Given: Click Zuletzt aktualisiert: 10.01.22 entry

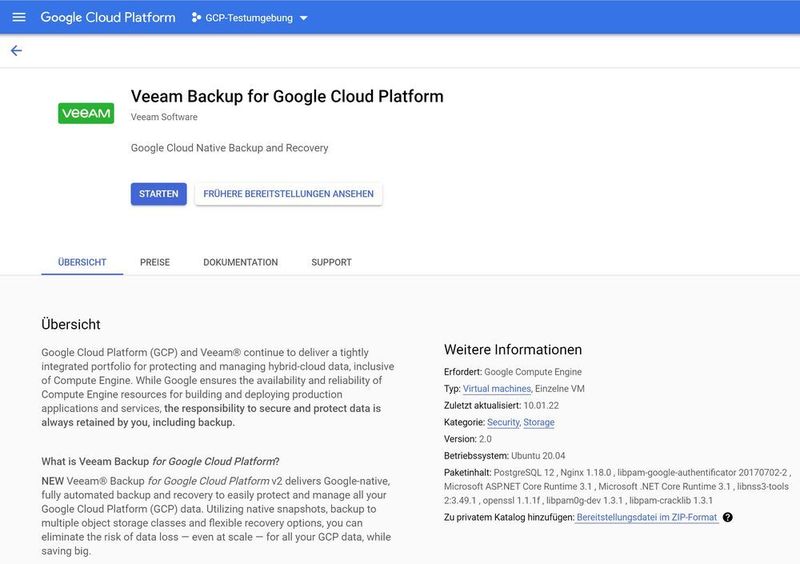Looking at the screenshot, I should click(x=501, y=406).
